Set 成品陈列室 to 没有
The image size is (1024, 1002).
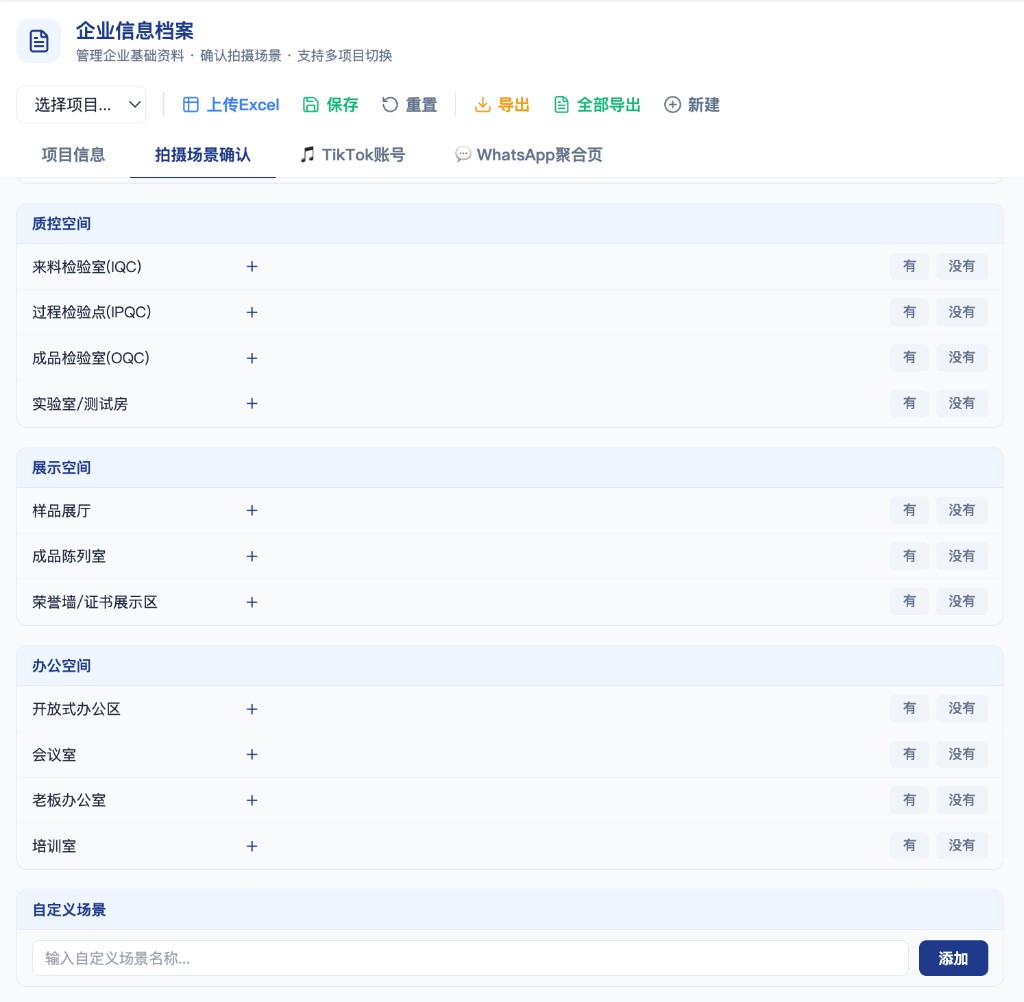[x=961, y=556]
